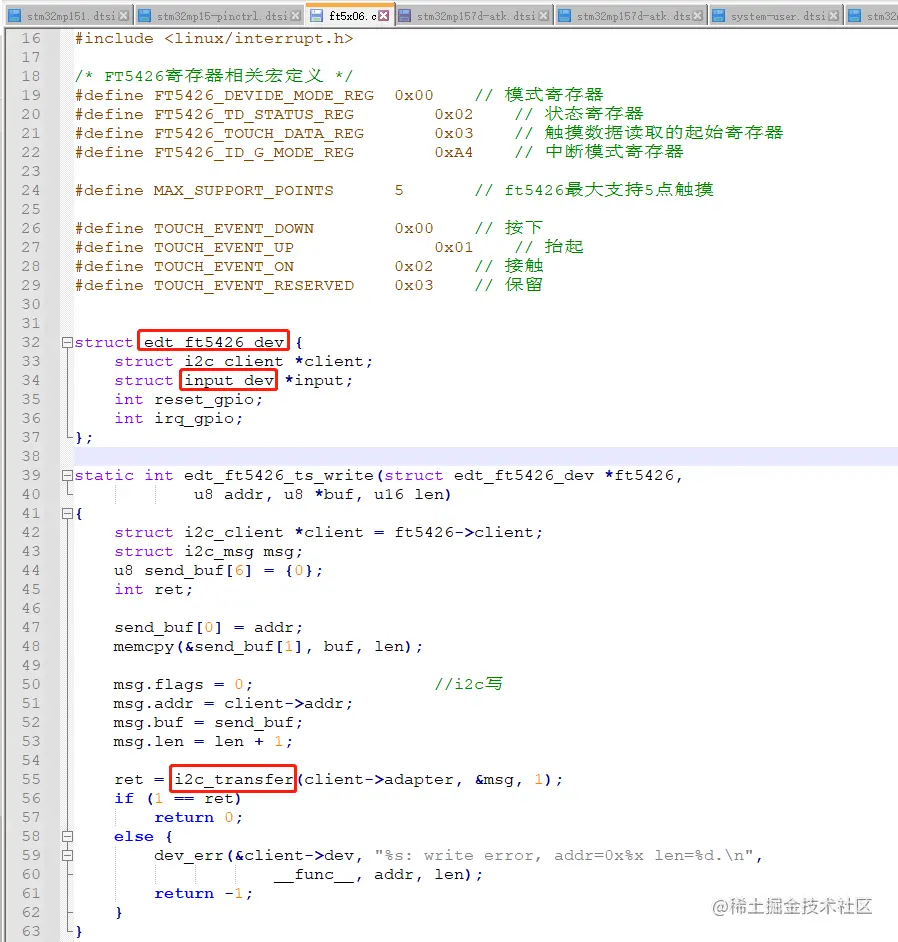Switch to the stm32mp151.dtsi tab
This screenshot has width=898, height=942.
(x=70, y=16)
